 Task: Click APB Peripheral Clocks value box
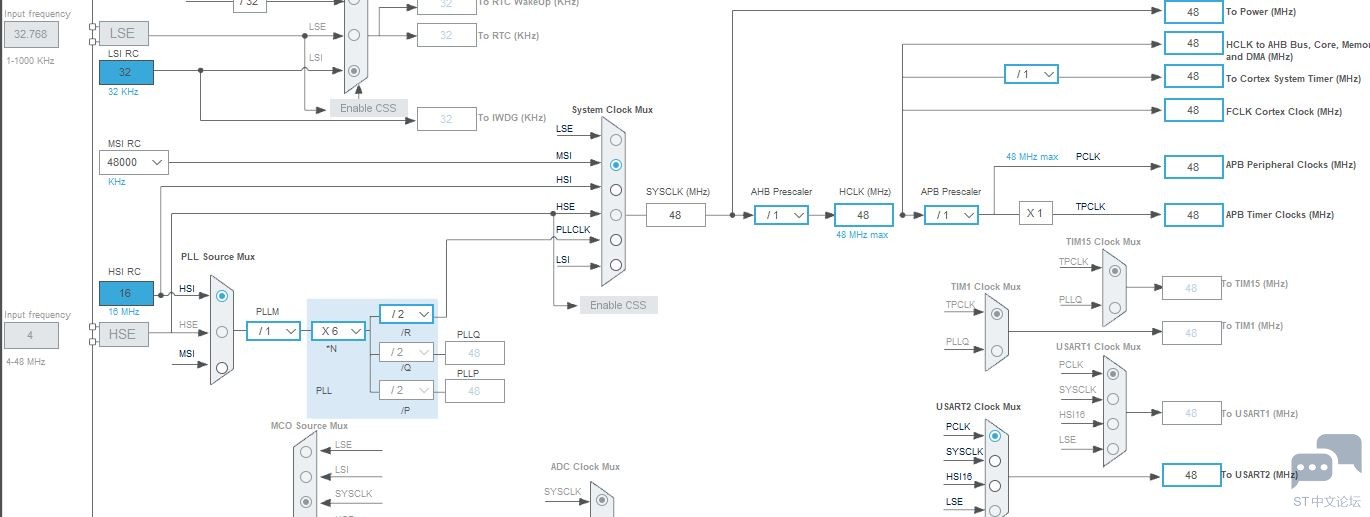click(1193, 167)
